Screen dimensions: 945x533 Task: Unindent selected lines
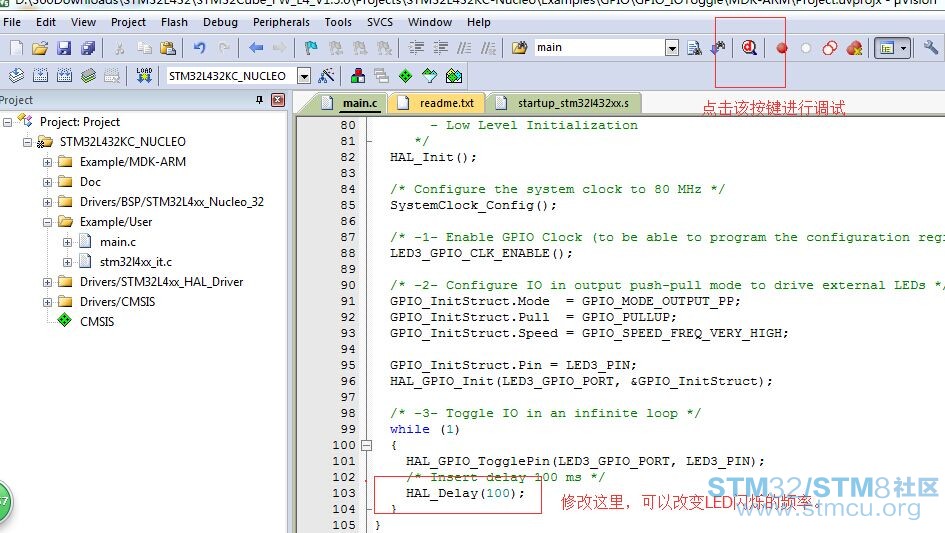coord(441,48)
